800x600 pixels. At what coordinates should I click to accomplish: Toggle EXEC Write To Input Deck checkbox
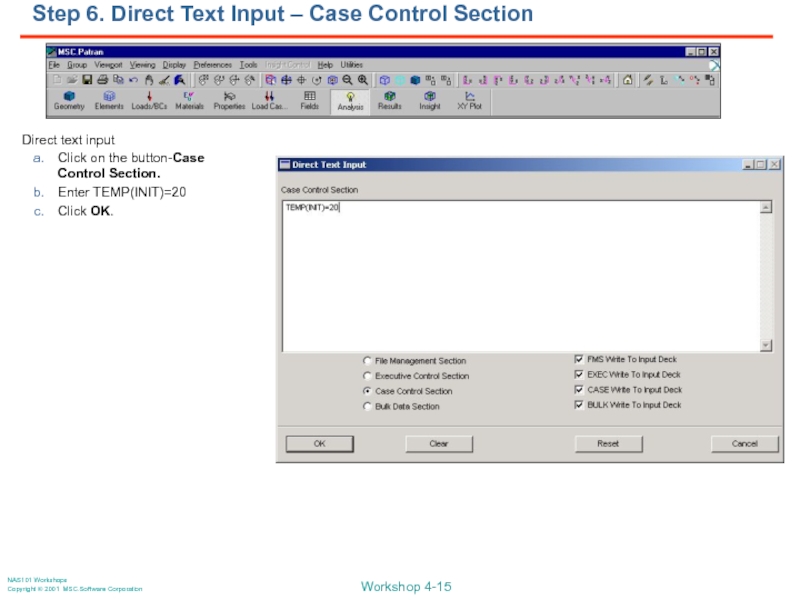coord(579,374)
